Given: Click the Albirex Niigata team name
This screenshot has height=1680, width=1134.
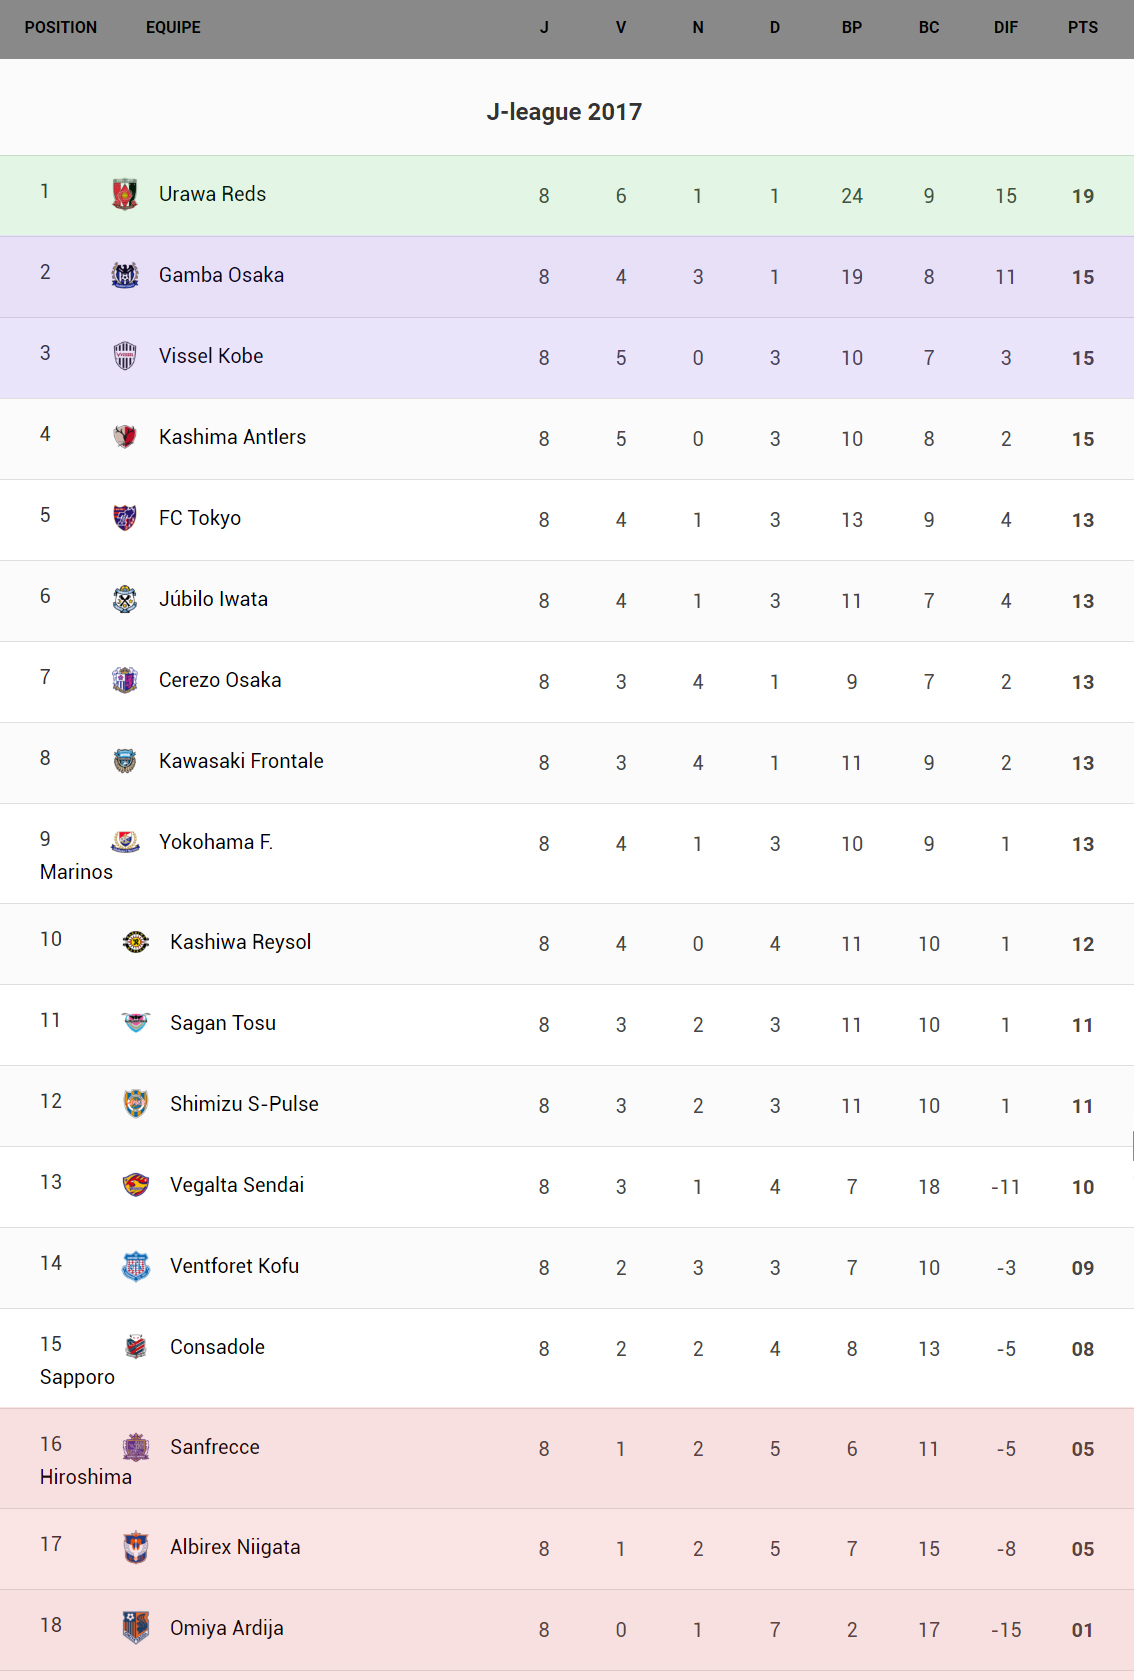Looking at the screenshot, I should [235, 1547].
